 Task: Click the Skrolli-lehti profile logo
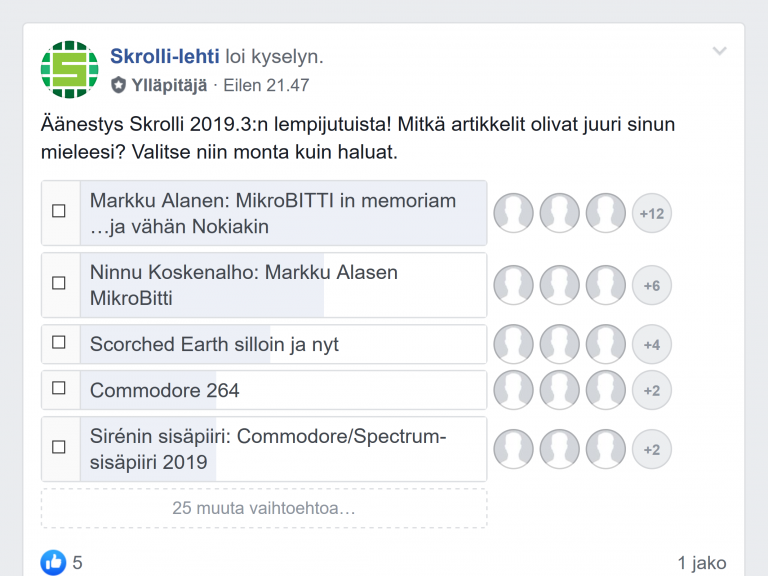point(70,70)
